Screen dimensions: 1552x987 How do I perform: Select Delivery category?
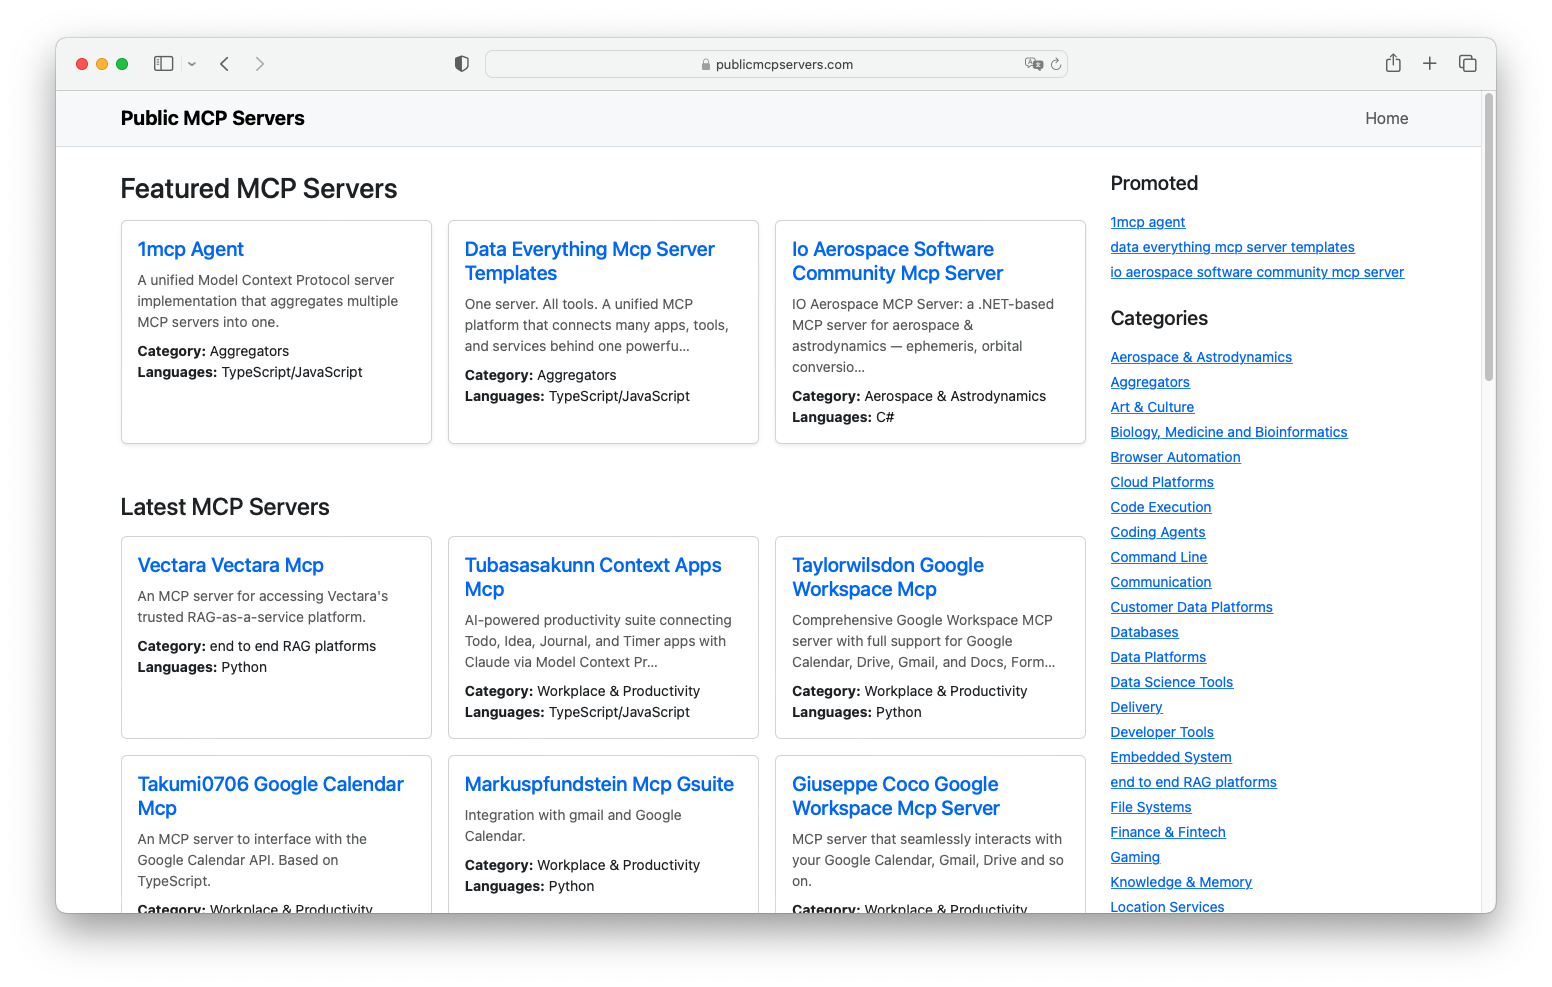point(1136,707)
